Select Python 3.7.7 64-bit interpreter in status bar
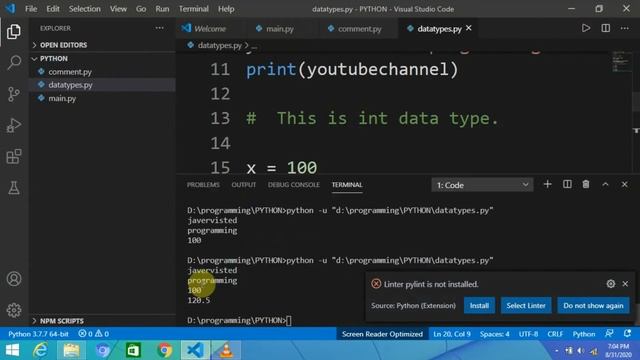 point(38,333)
